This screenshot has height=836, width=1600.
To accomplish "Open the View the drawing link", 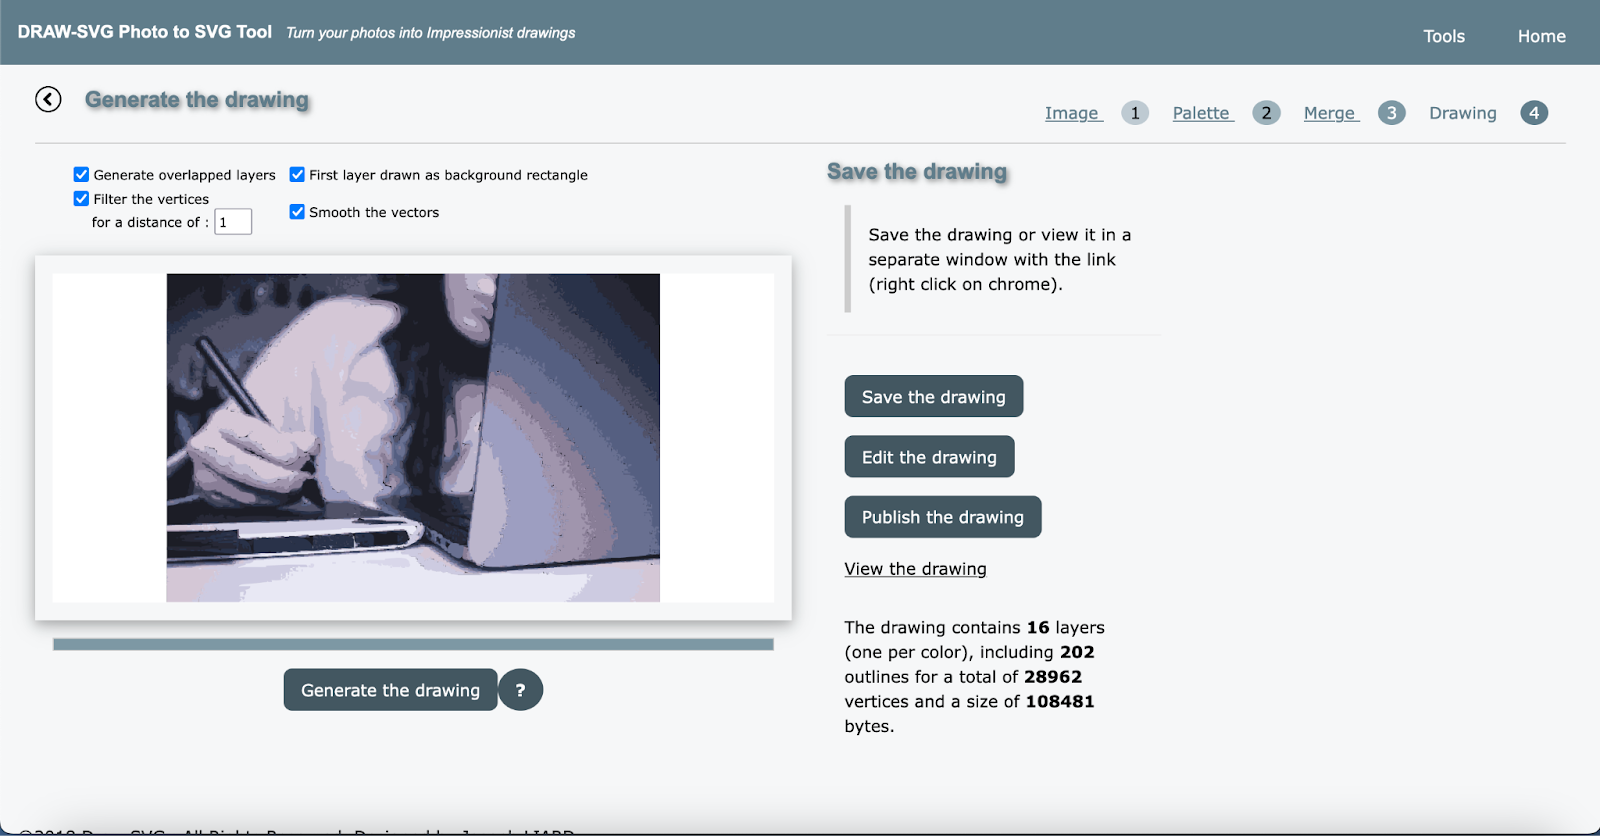I will pos(915,569).
